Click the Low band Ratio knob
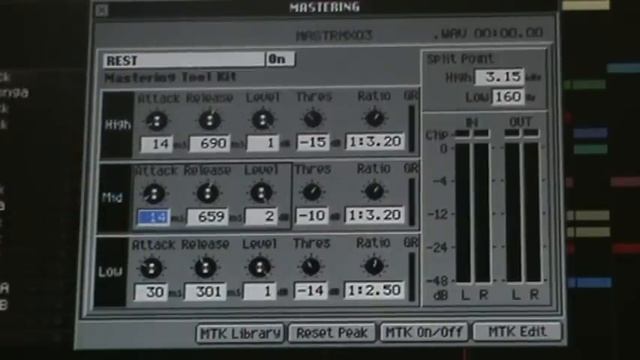 (x=373, y=266)
